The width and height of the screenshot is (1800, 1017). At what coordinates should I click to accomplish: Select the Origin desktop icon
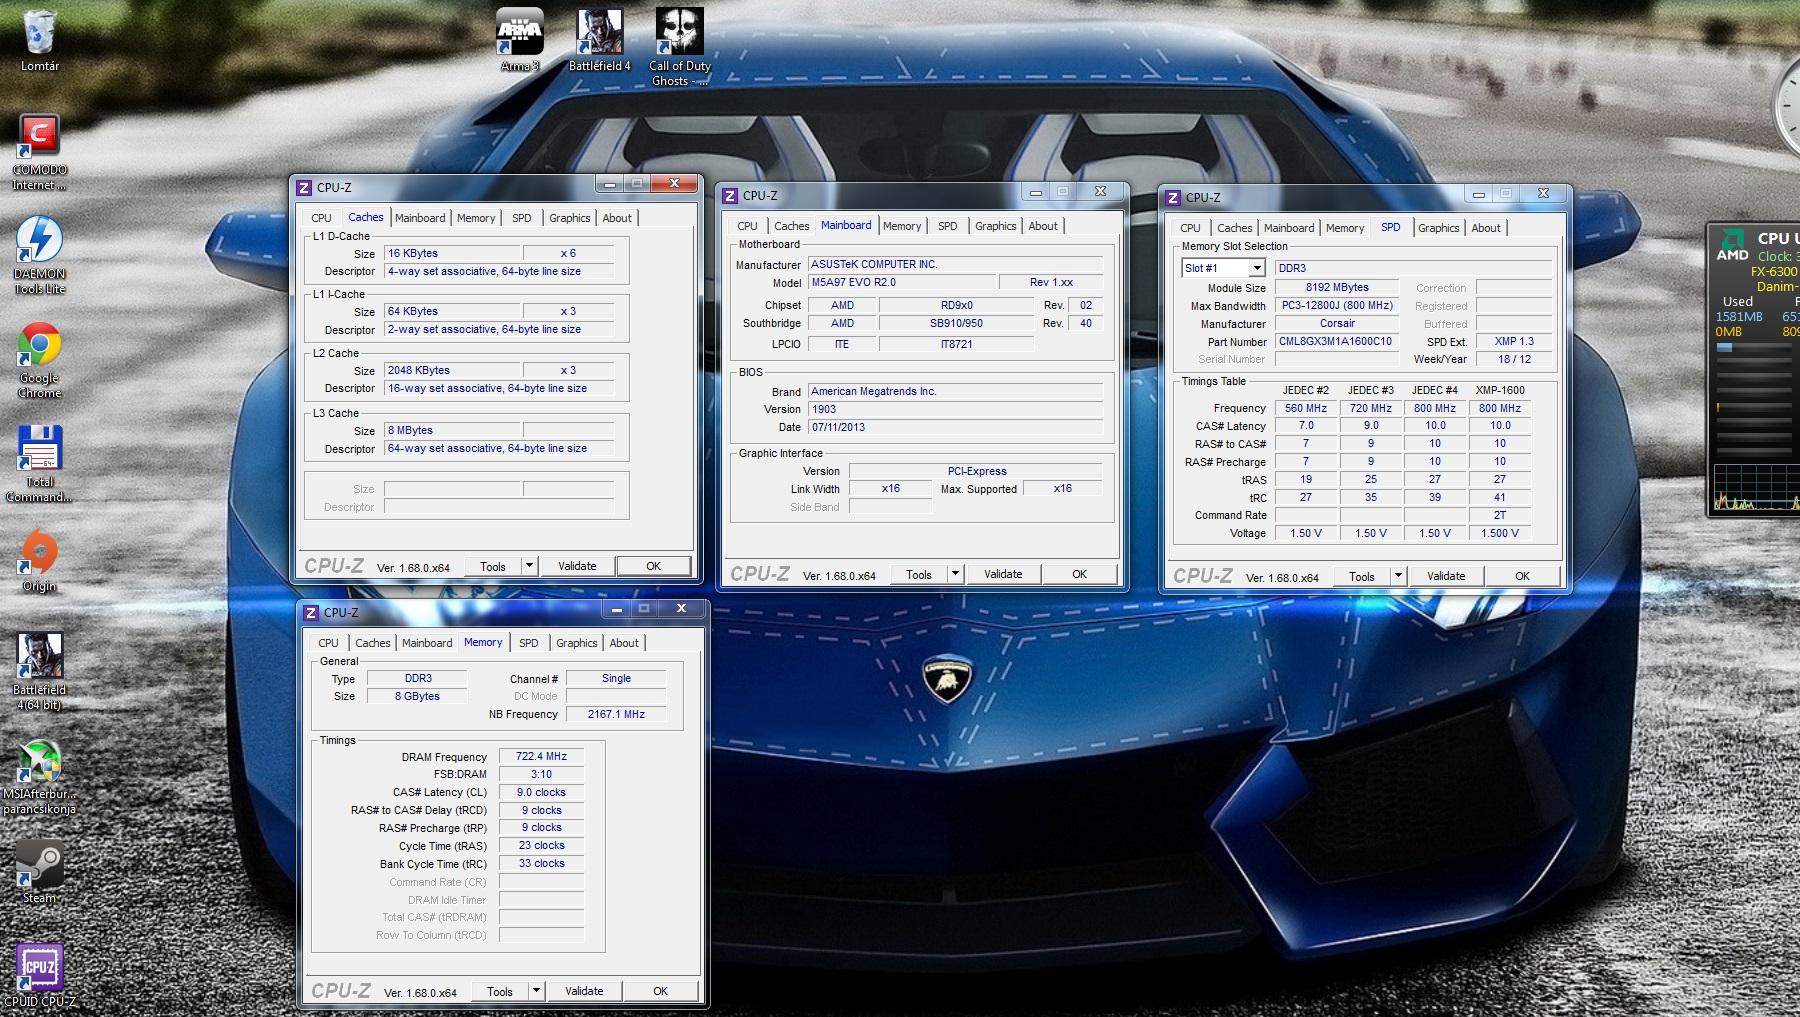[x=40, y=560]
